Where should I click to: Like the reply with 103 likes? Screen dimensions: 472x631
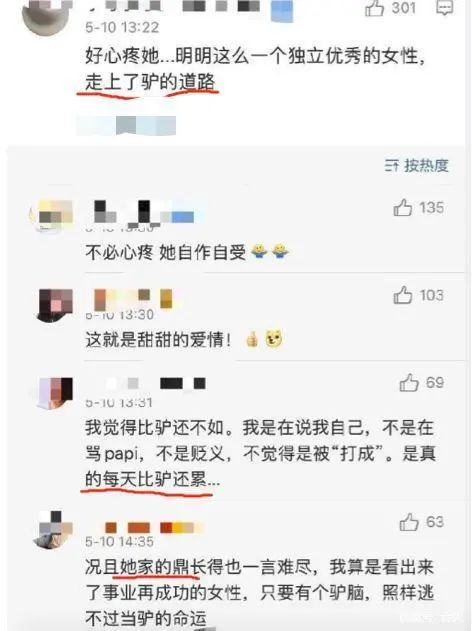pyautogui.click(x=402, y=295)
